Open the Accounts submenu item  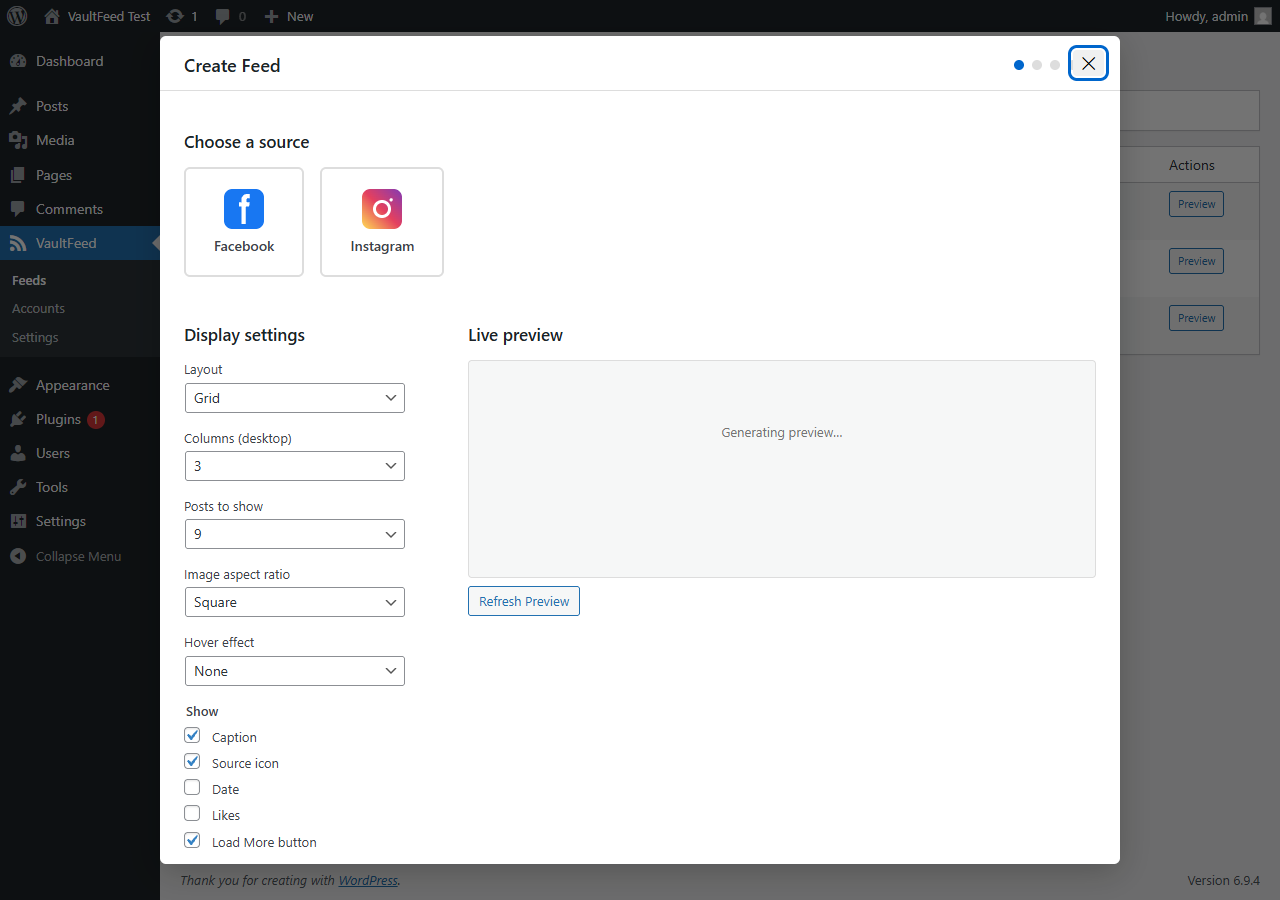[38, 309]
